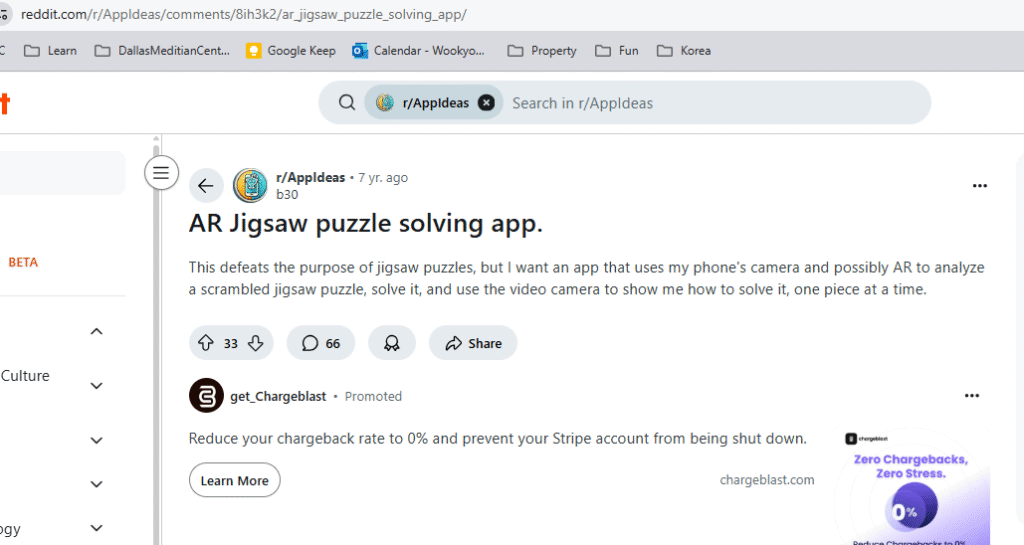This screenshot has height=545, width=1024.
Task: Open post options three-dot menu
Action: click(980, 186)
